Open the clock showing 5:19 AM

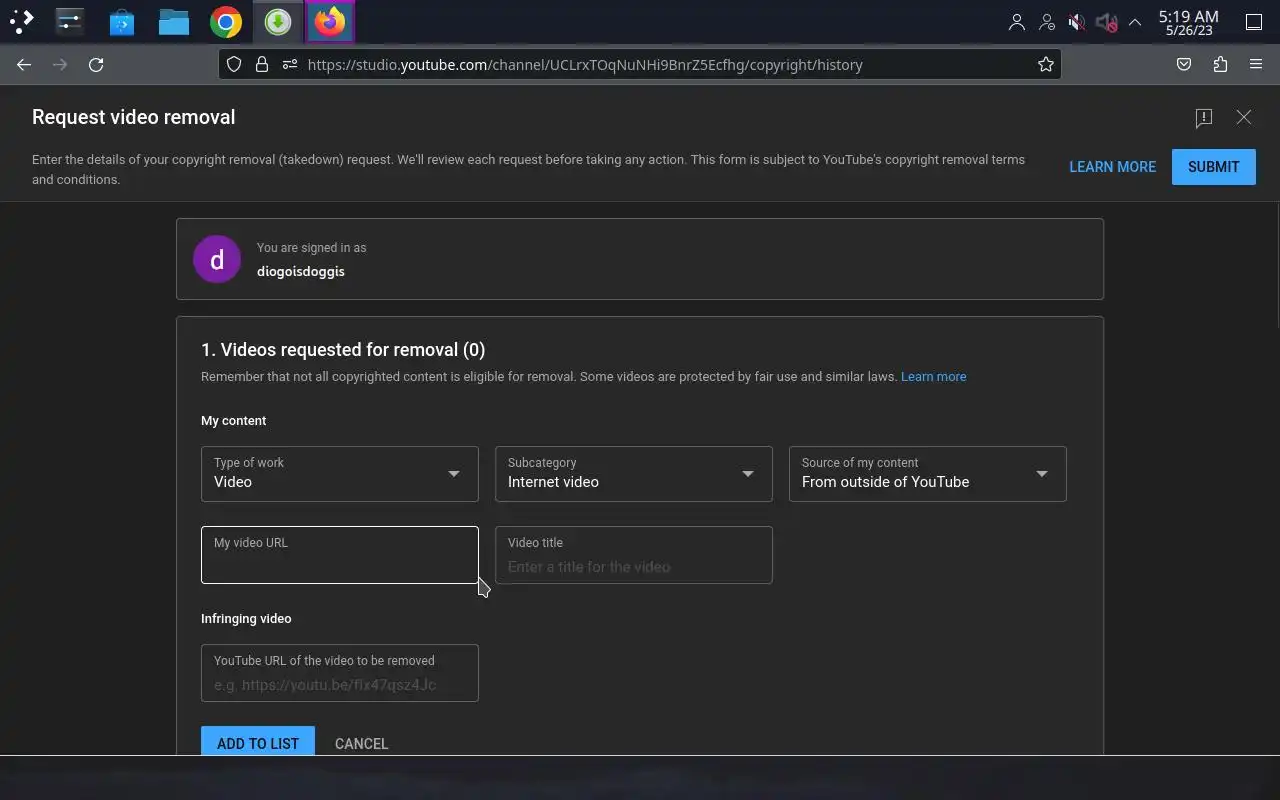coord(1188,22)
